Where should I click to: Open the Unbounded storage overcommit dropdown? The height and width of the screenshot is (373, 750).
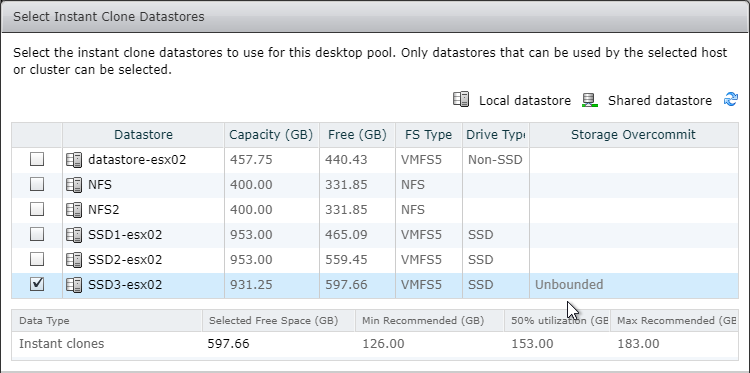[634, 285]
